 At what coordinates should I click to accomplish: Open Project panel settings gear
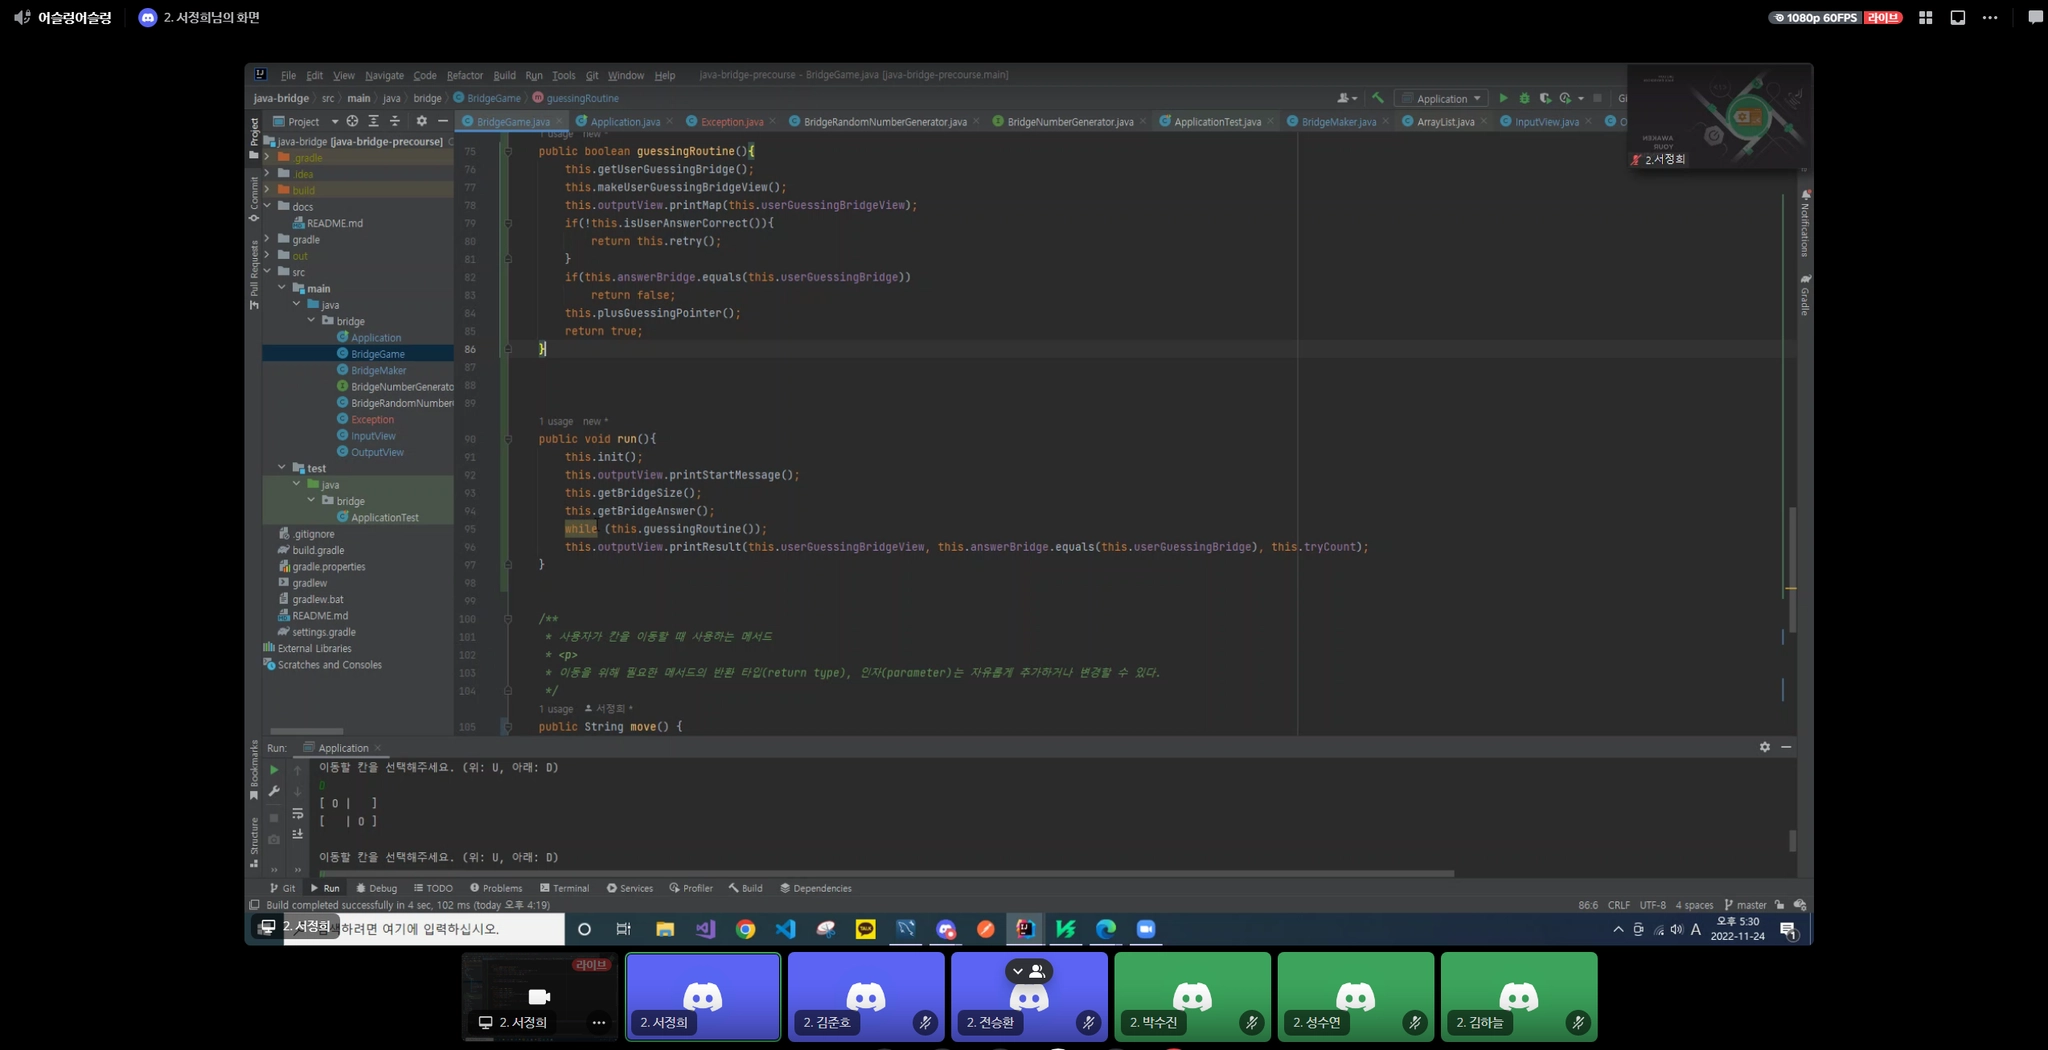click(x=421, y=121)
